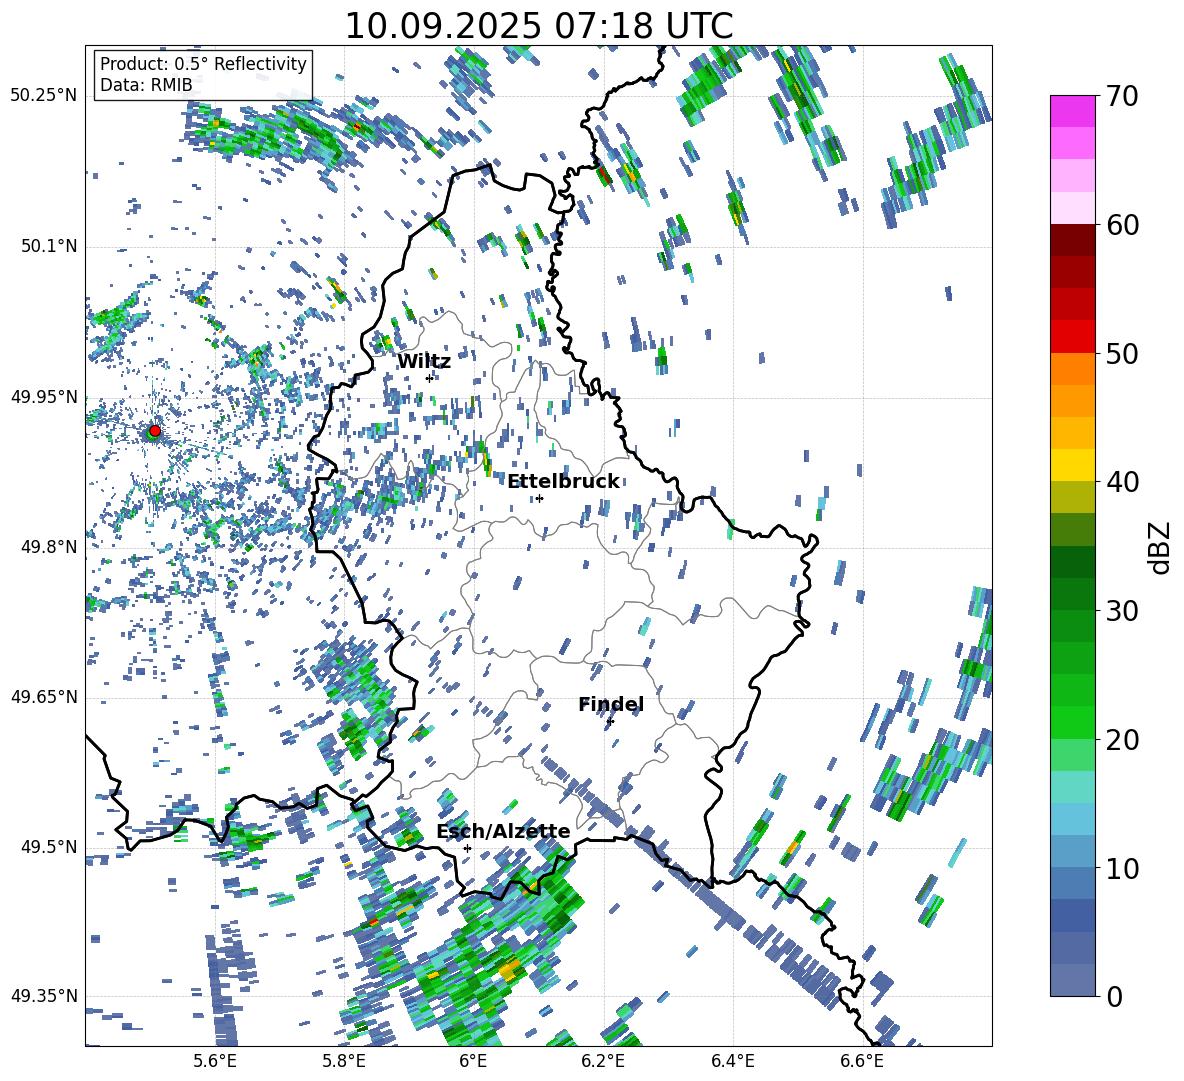Click the longitude label 5.8°E

[x=344, y=1061]
